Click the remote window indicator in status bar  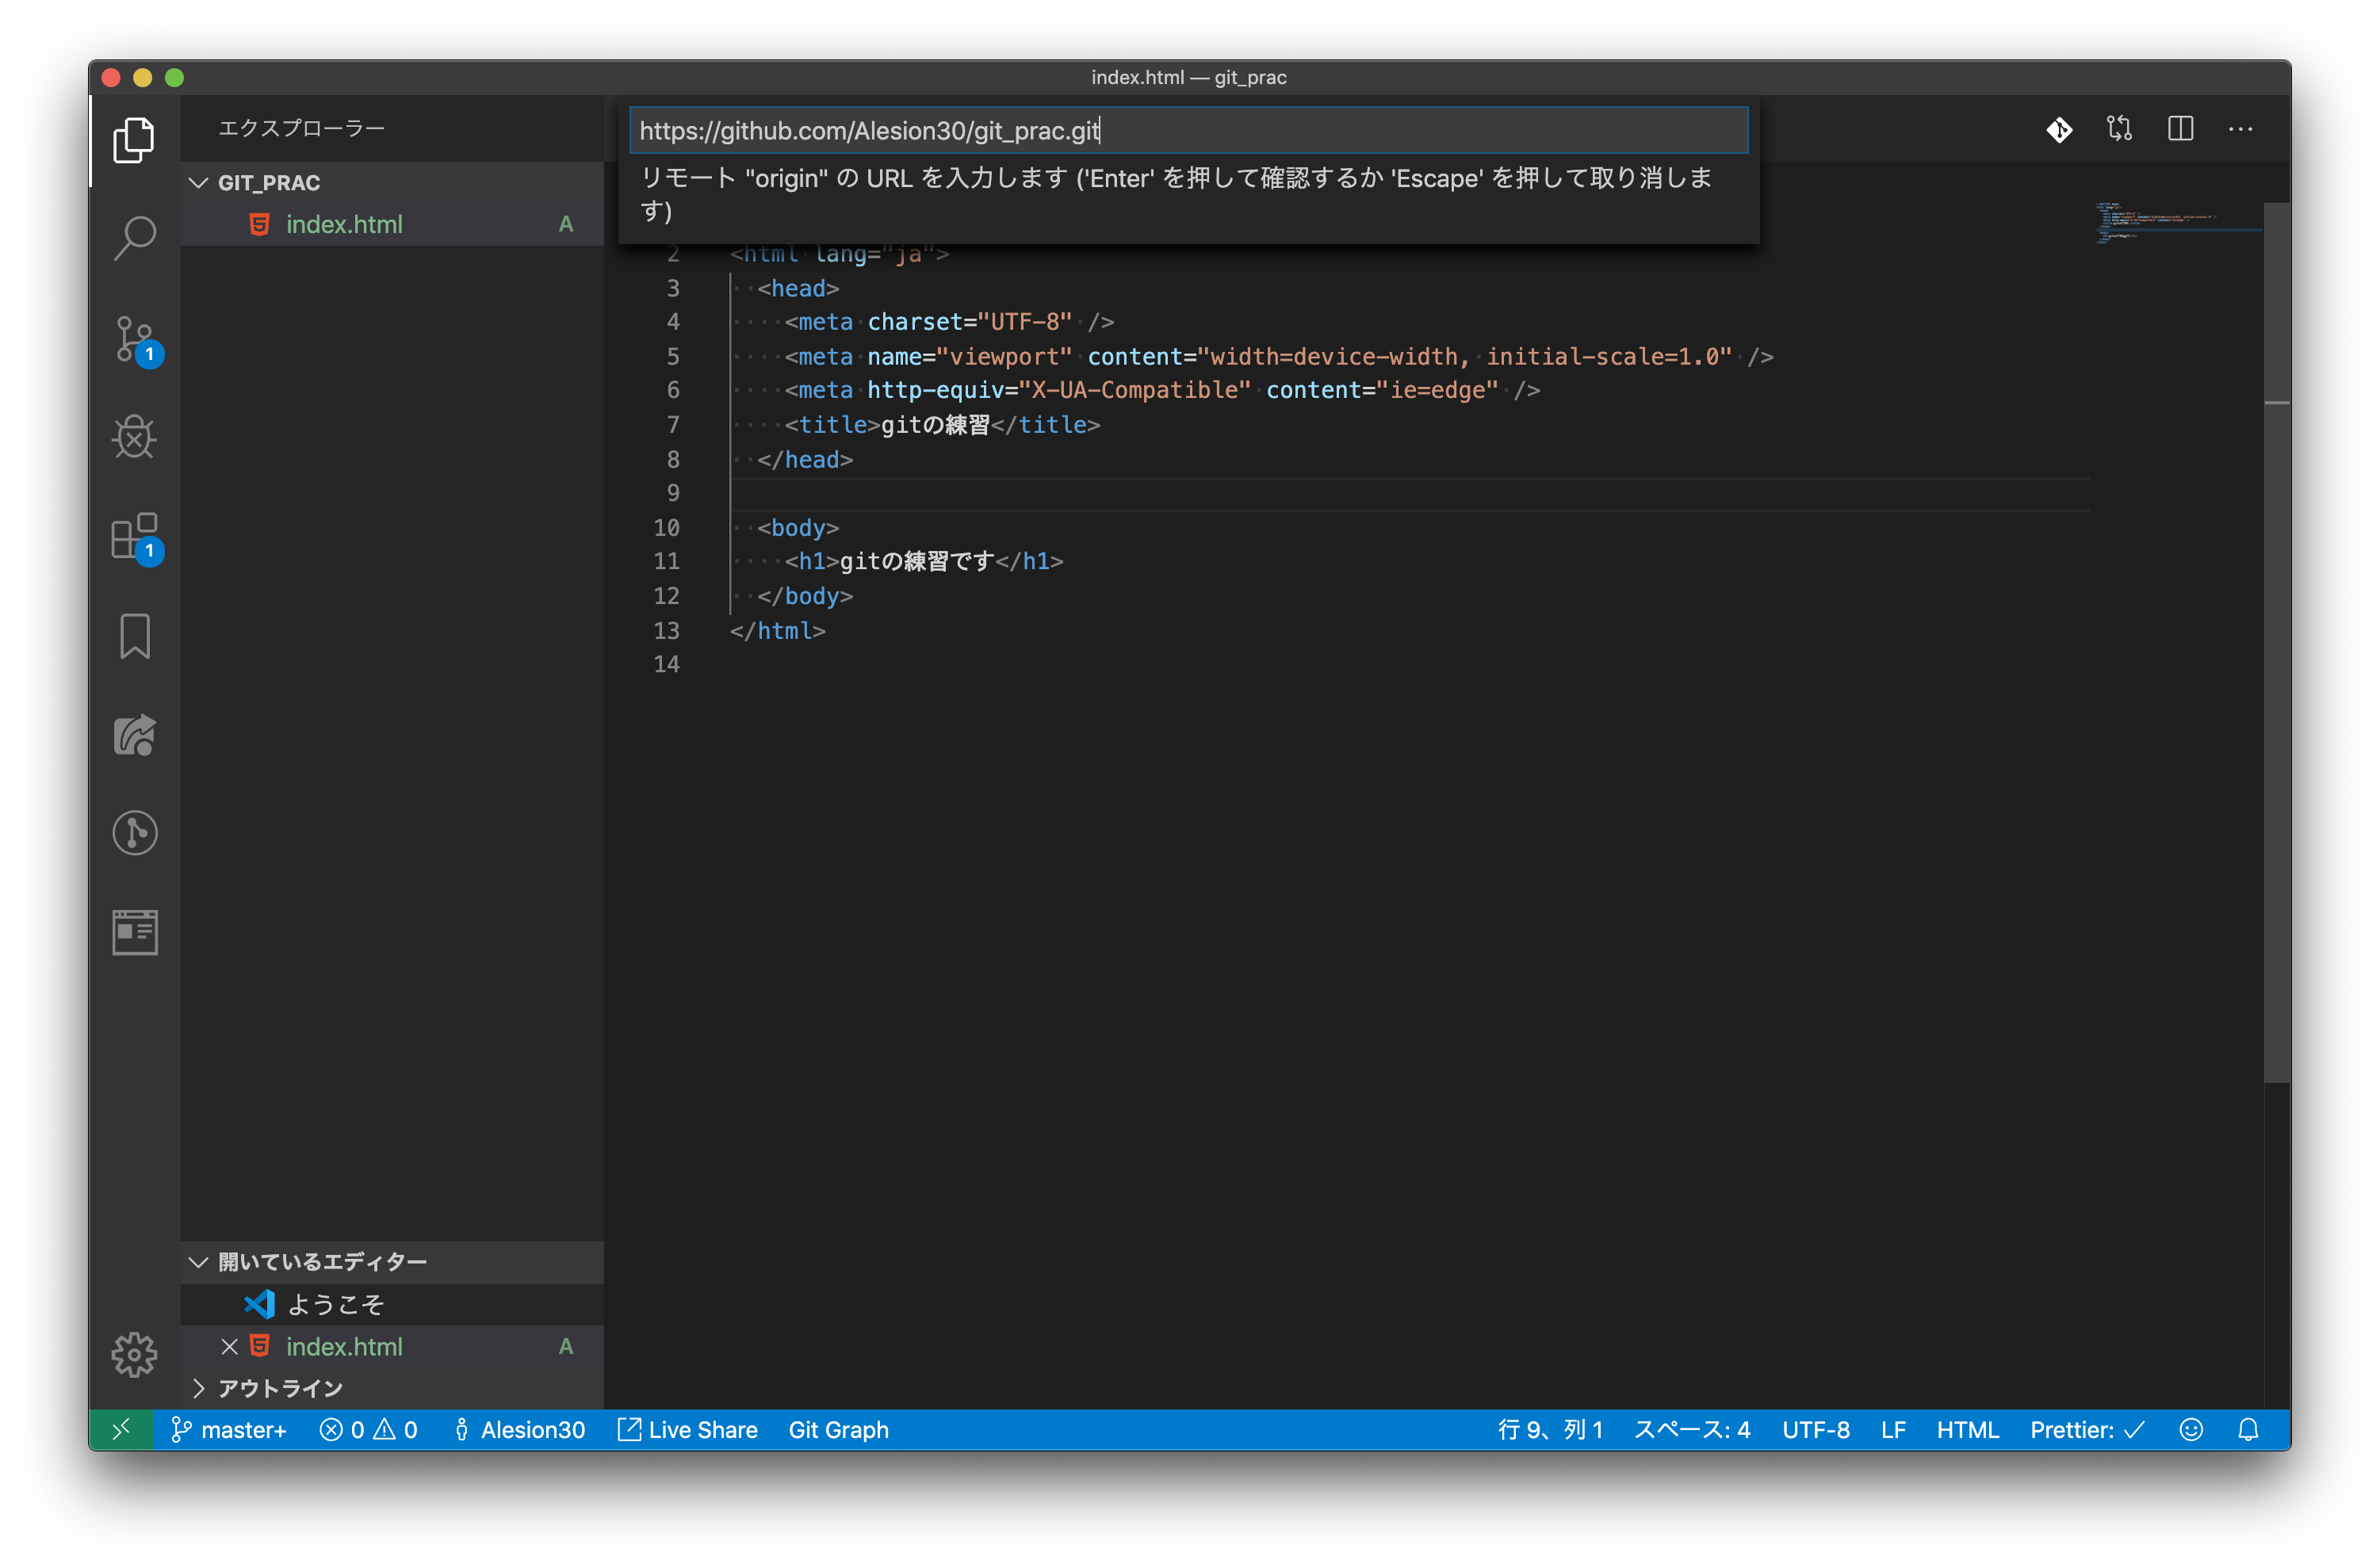[121, 1430]
